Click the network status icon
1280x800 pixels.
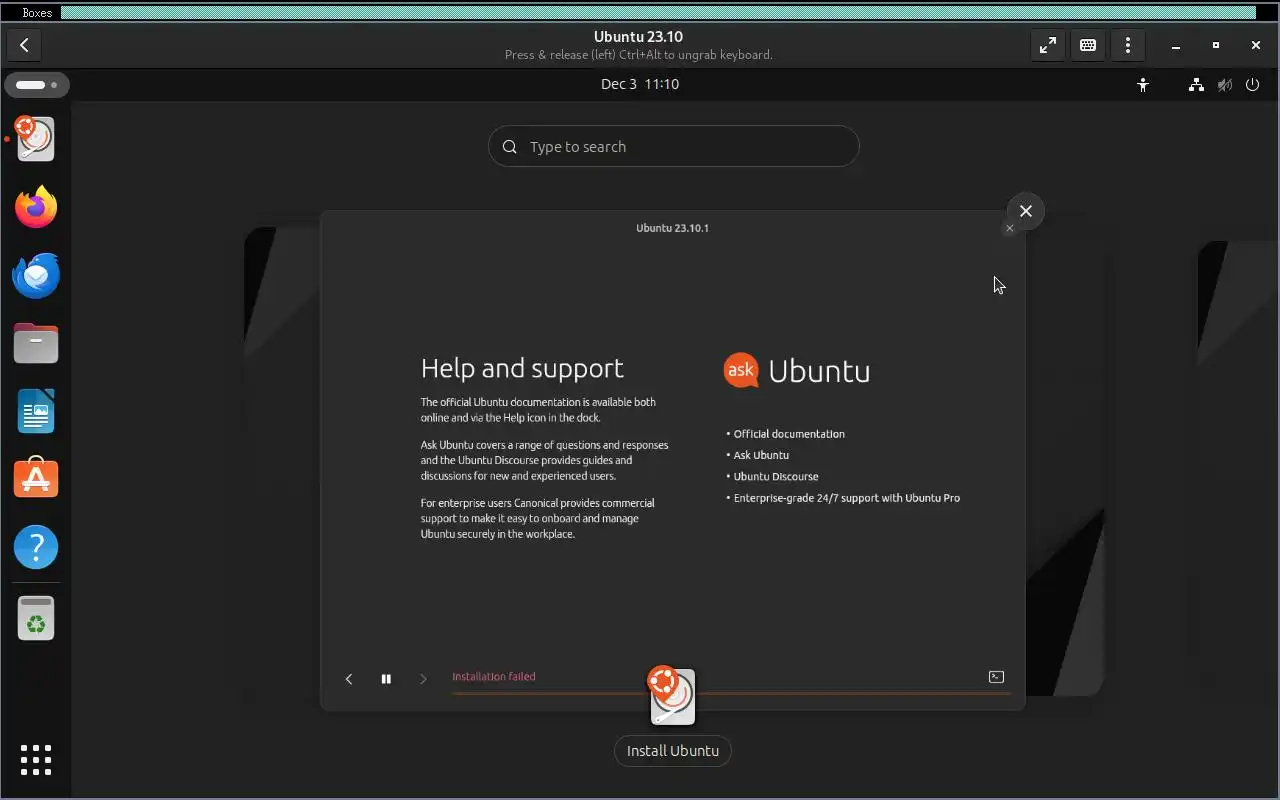[1196, 85]
